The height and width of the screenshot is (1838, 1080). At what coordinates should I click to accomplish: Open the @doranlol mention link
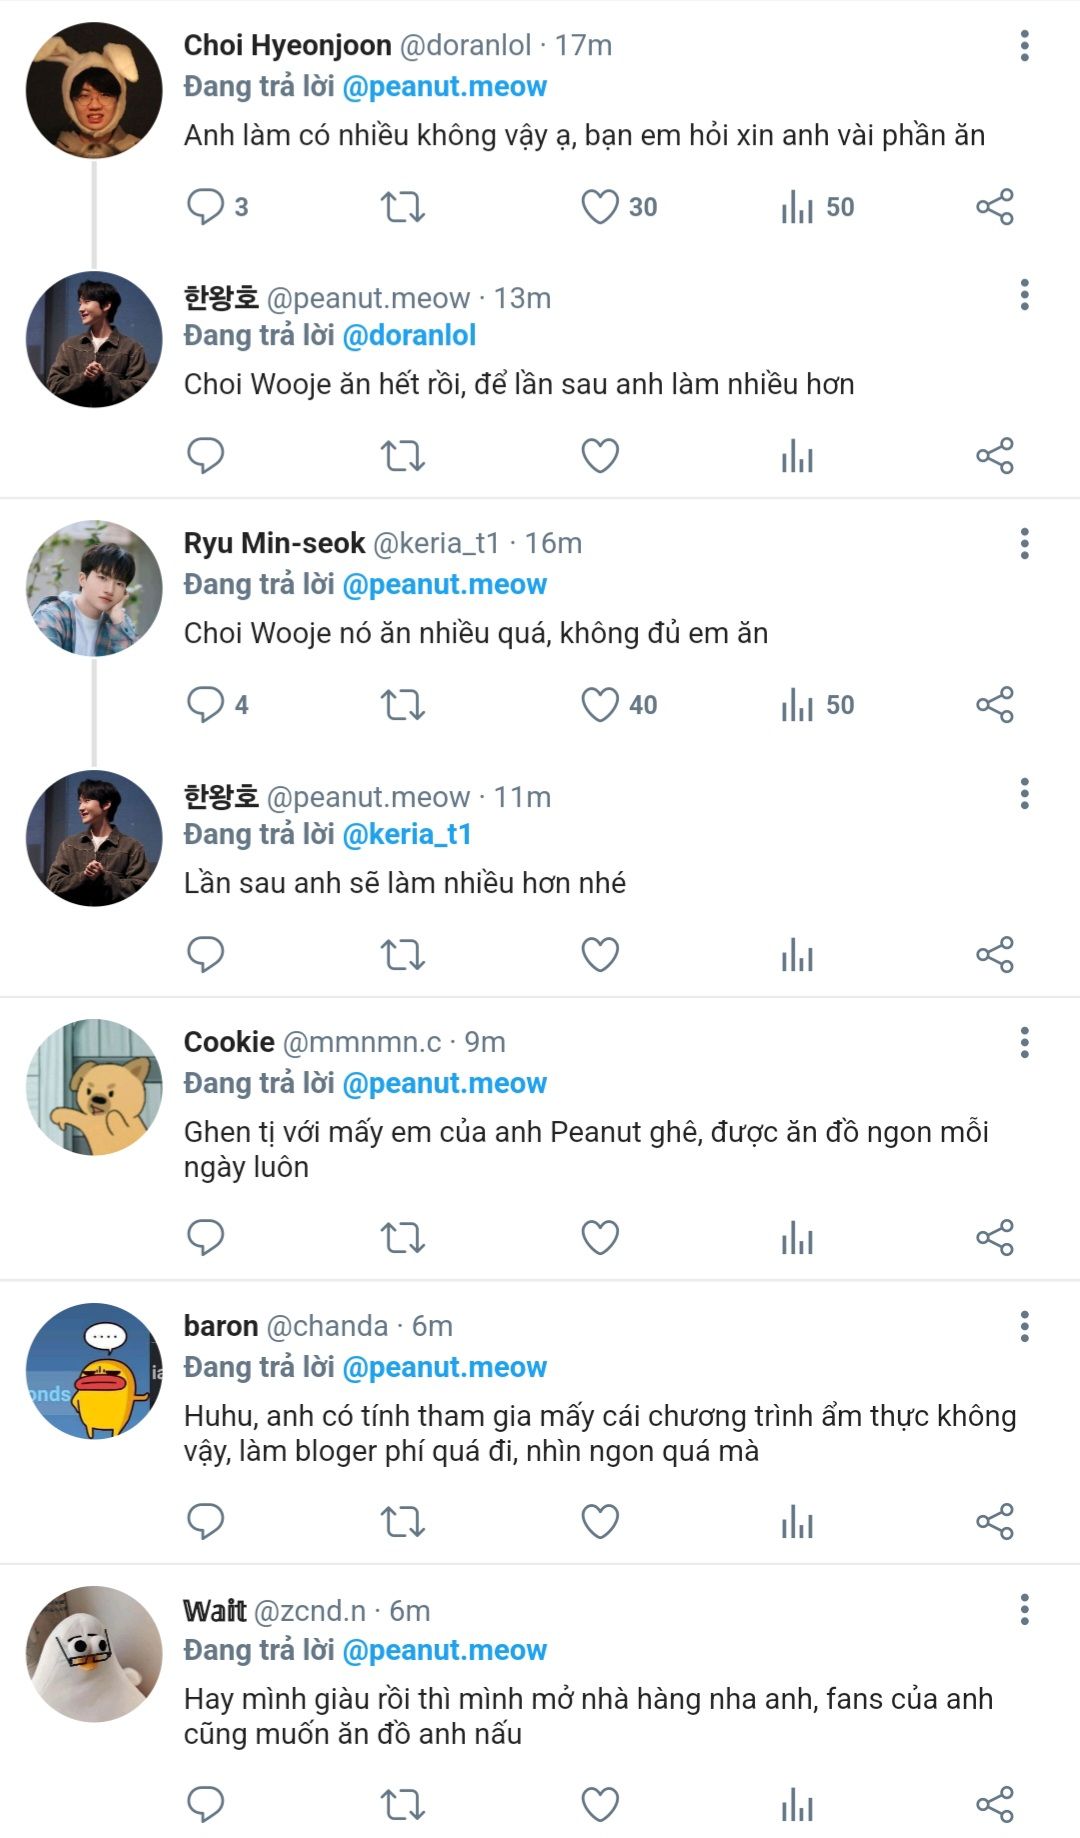[x=409, y=336]
